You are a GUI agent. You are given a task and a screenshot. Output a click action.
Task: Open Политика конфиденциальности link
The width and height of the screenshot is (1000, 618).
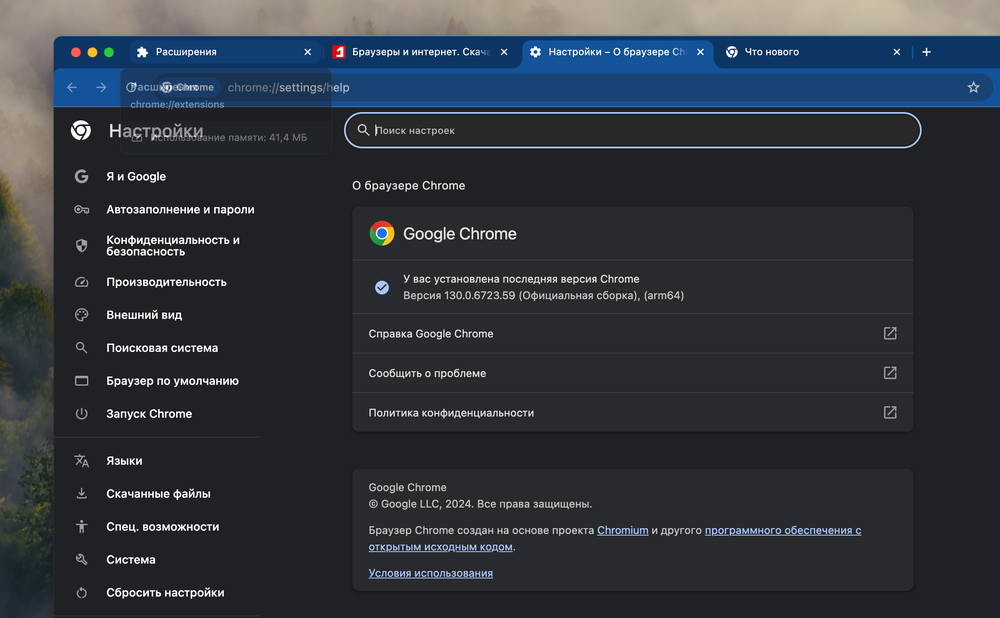[x=633, y=413]
